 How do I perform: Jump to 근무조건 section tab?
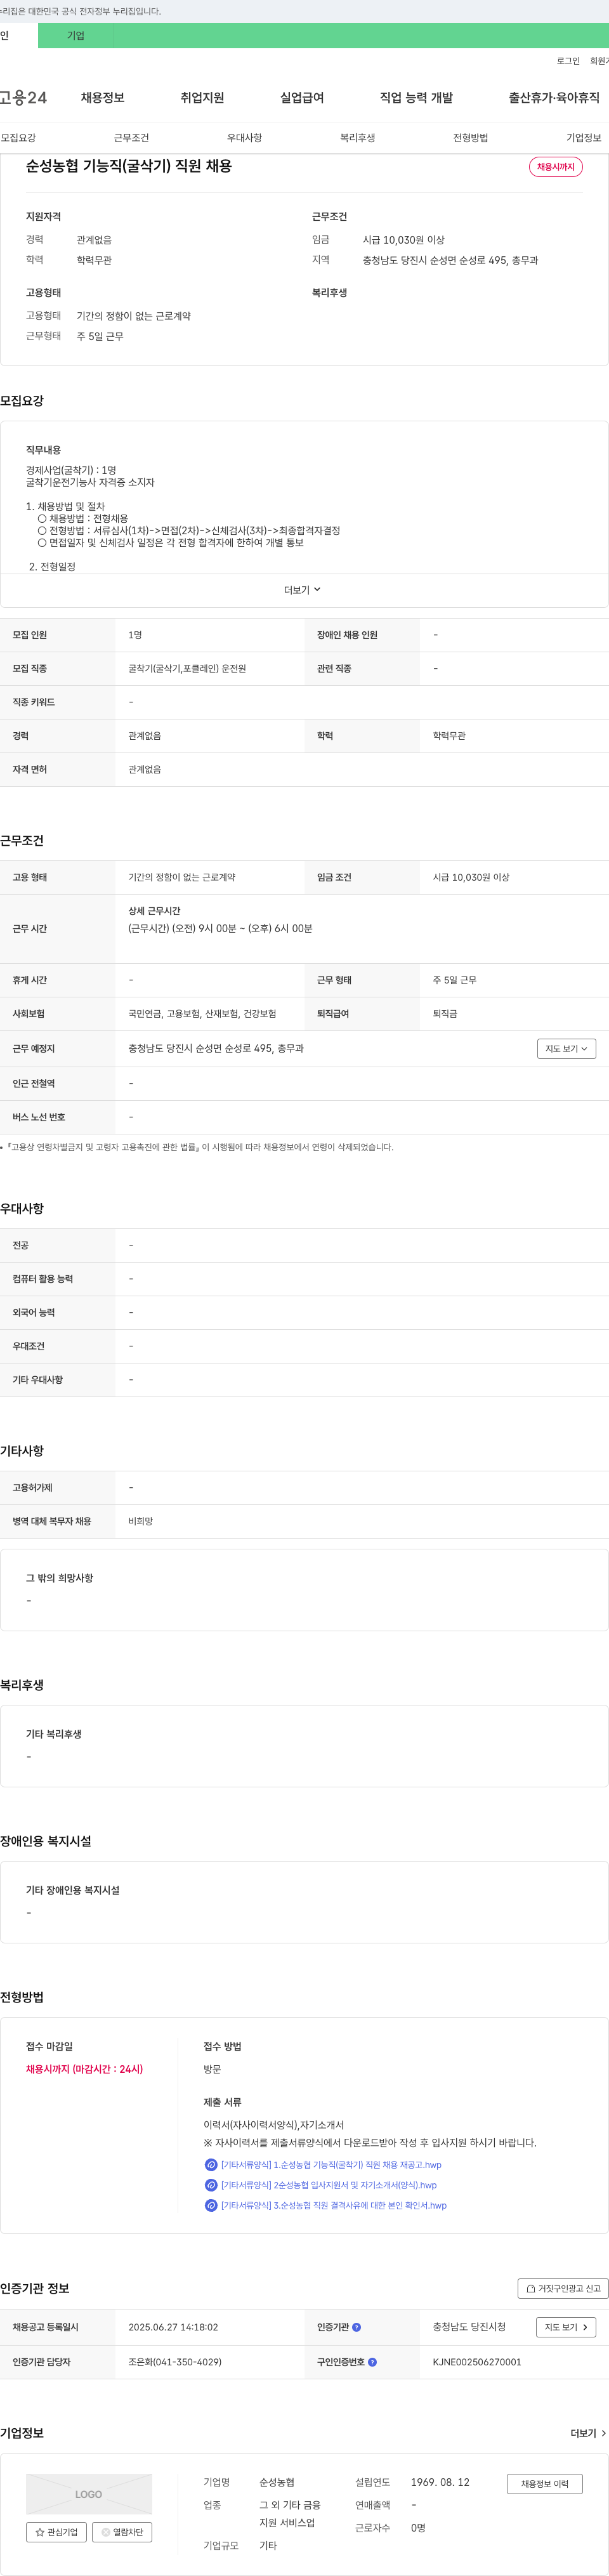pyautogui.click(x=131, y=138)
